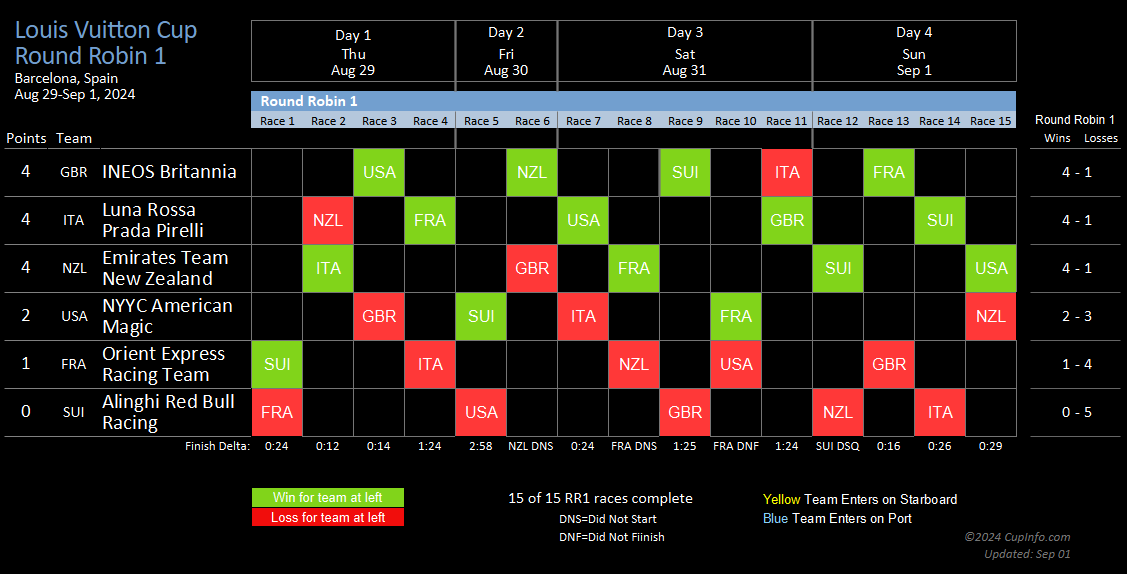Click red NZL cell in Luna Rossa row
Image resolution: width=1127 pixels, height=574 pixels.
pyautogui.click(x=328, y=221)
